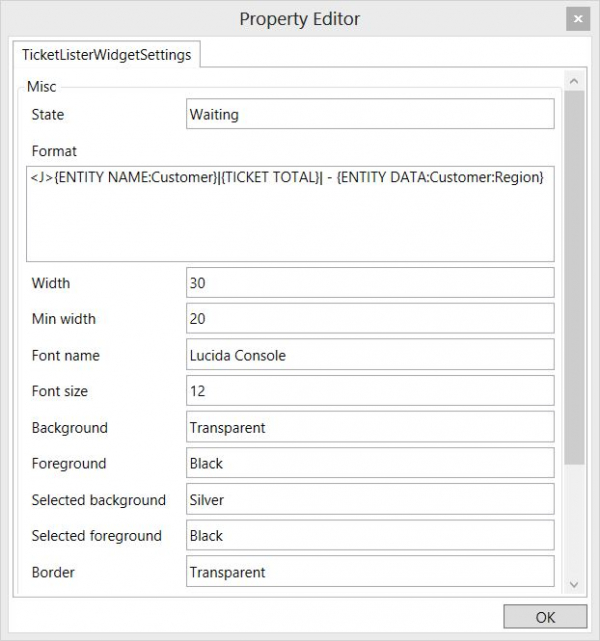The image size is (600, 641).
Task: Click the Foreground field showing Black
Action: pos(370,463)
